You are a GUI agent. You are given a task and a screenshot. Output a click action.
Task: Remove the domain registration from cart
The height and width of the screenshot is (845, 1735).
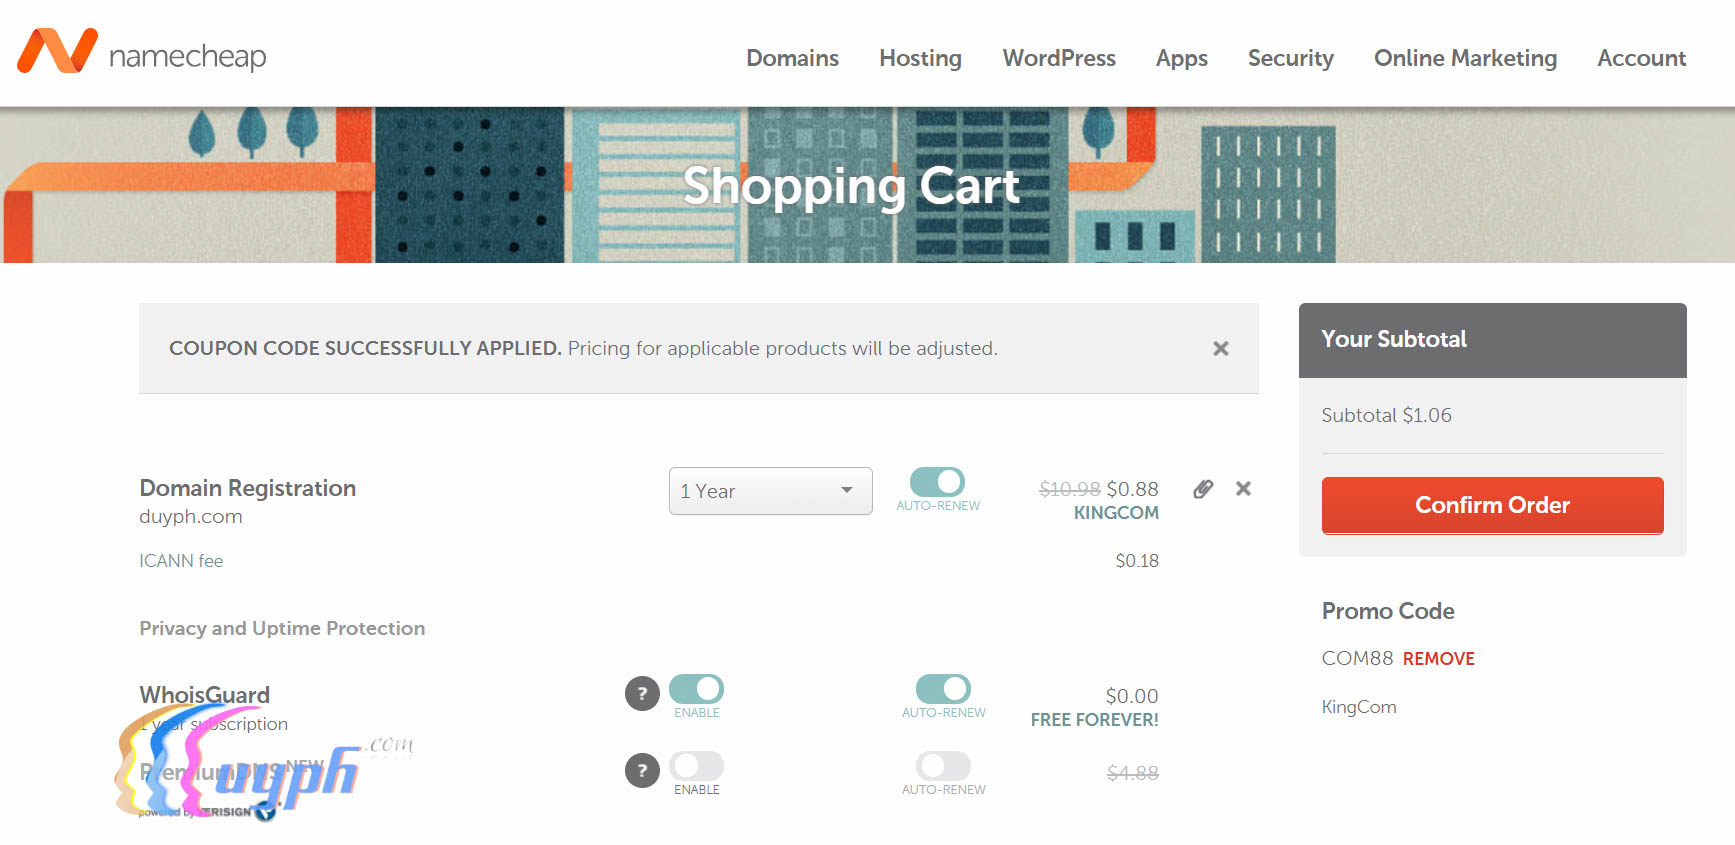pos(1243,489)
